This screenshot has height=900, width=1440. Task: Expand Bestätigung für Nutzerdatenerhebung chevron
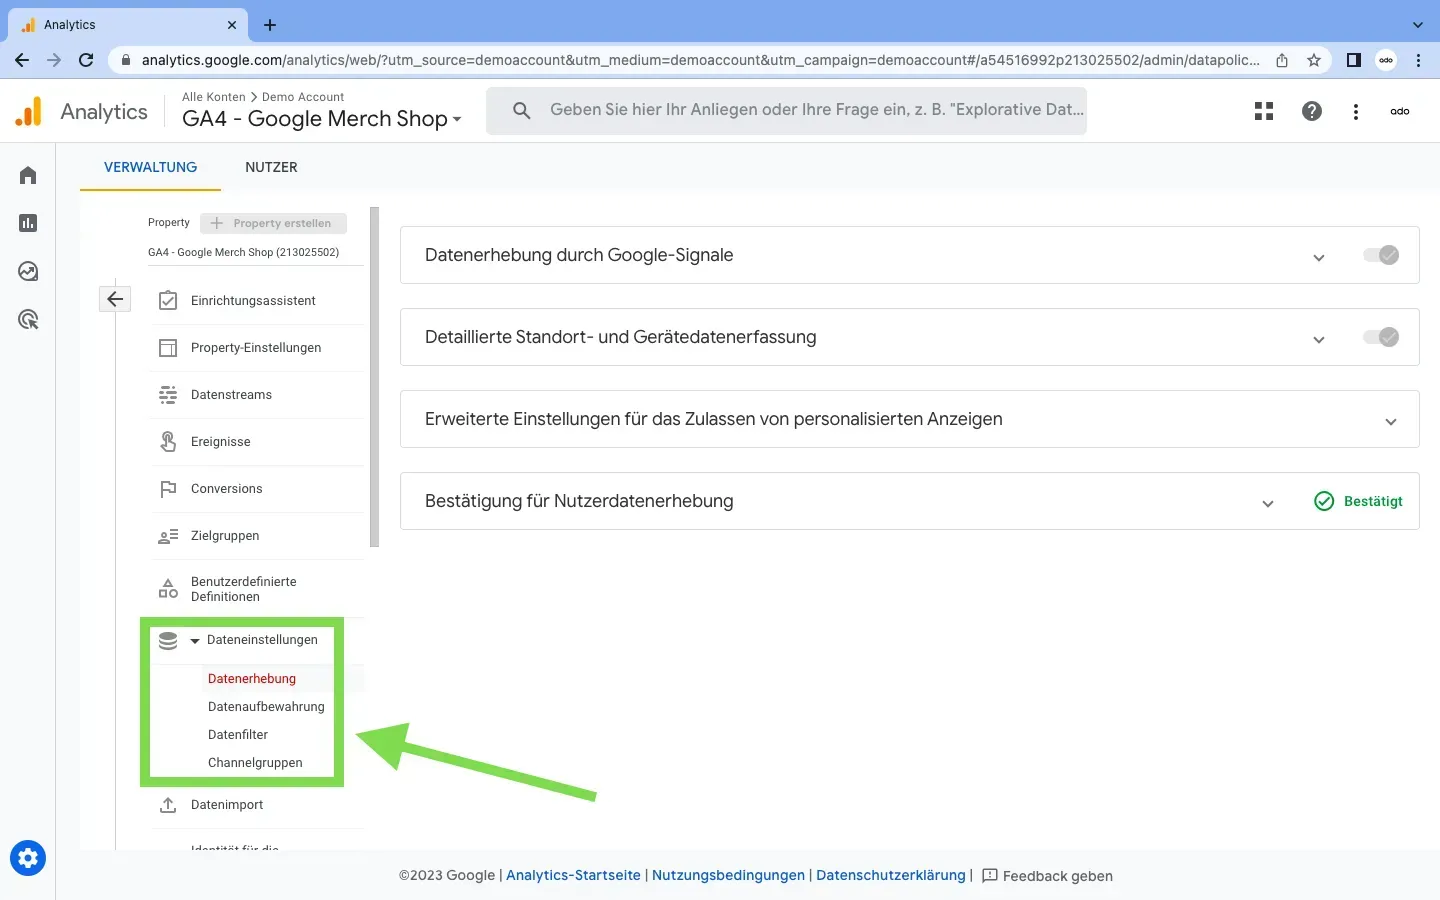1268,503
